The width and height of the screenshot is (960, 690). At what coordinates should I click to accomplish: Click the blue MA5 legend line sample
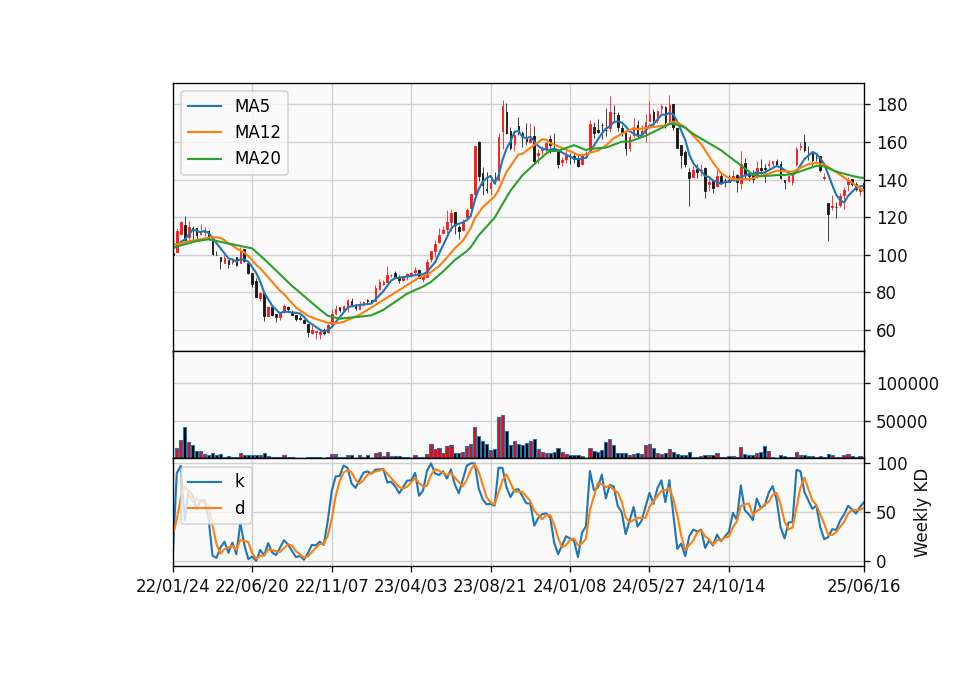[204, 106]
